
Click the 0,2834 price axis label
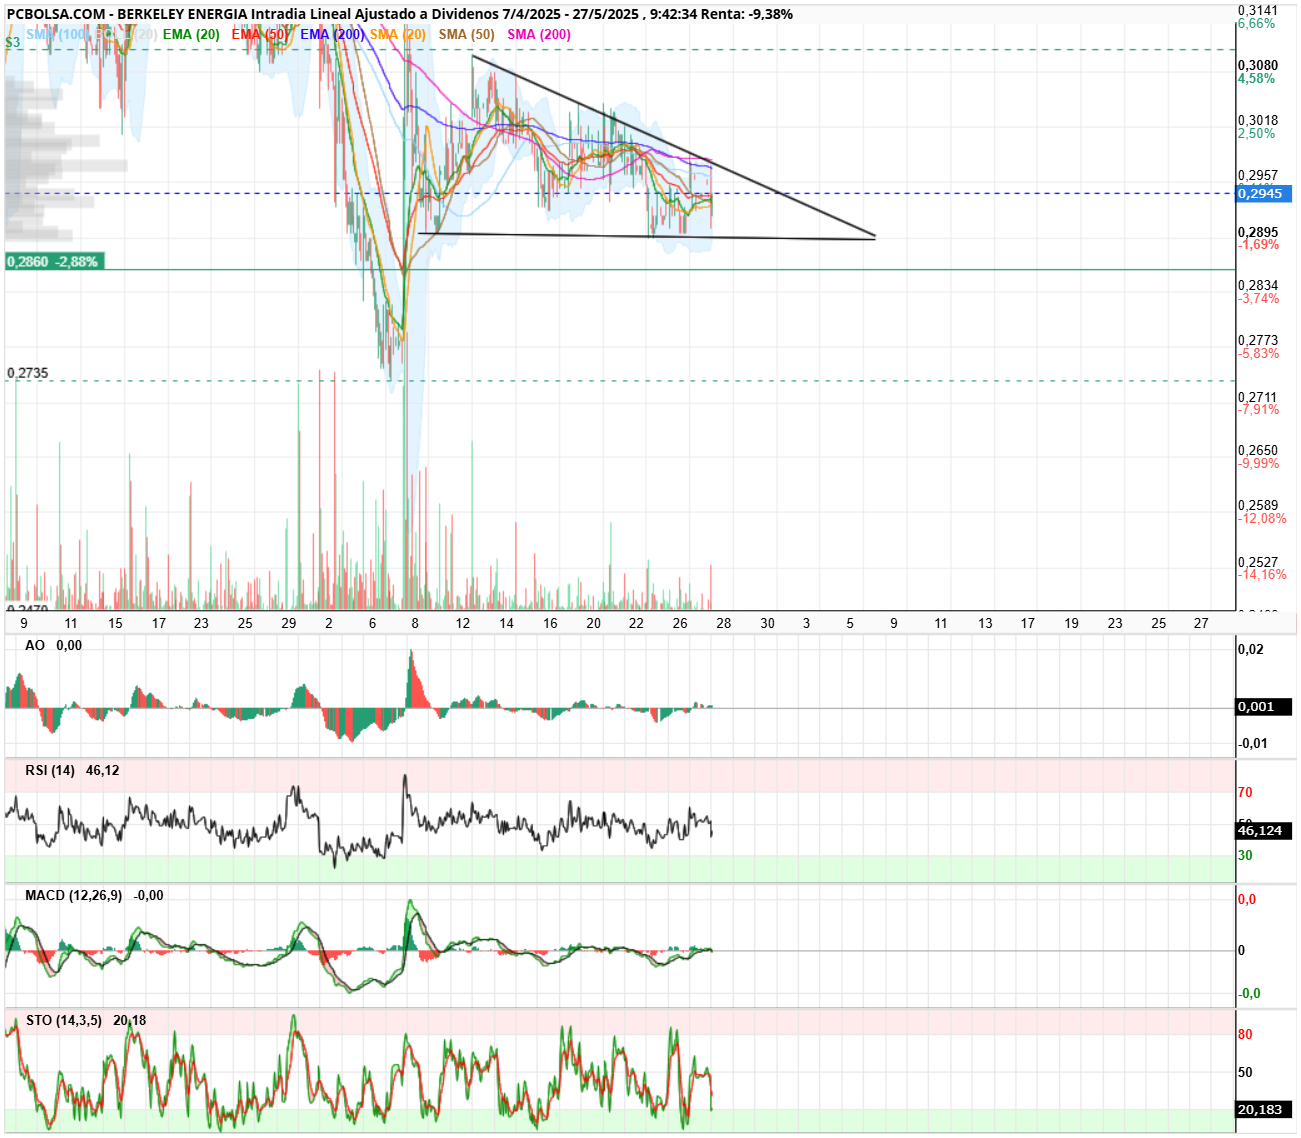click(x=1258, y=285)
